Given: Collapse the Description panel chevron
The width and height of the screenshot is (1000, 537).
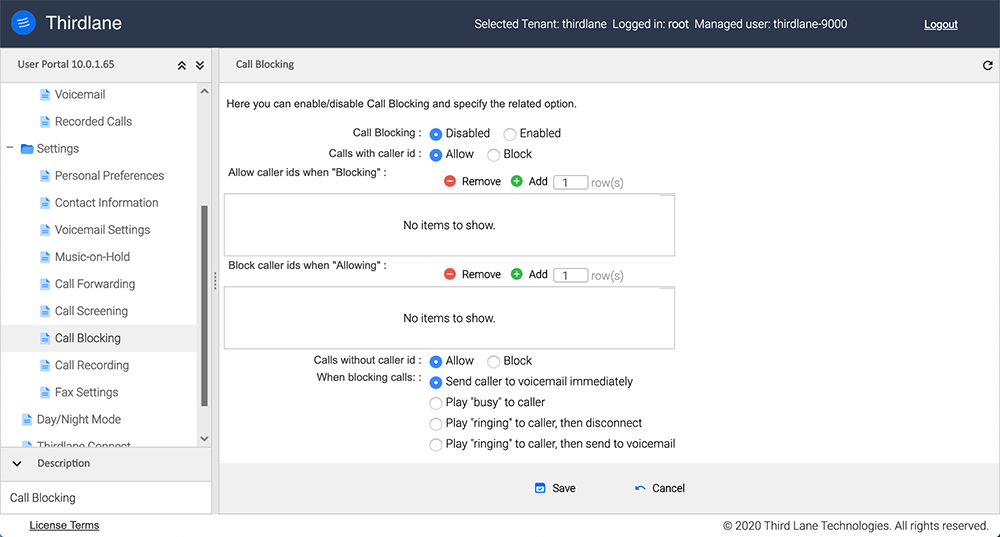Looking at the screenshot, I should [17, 464].
